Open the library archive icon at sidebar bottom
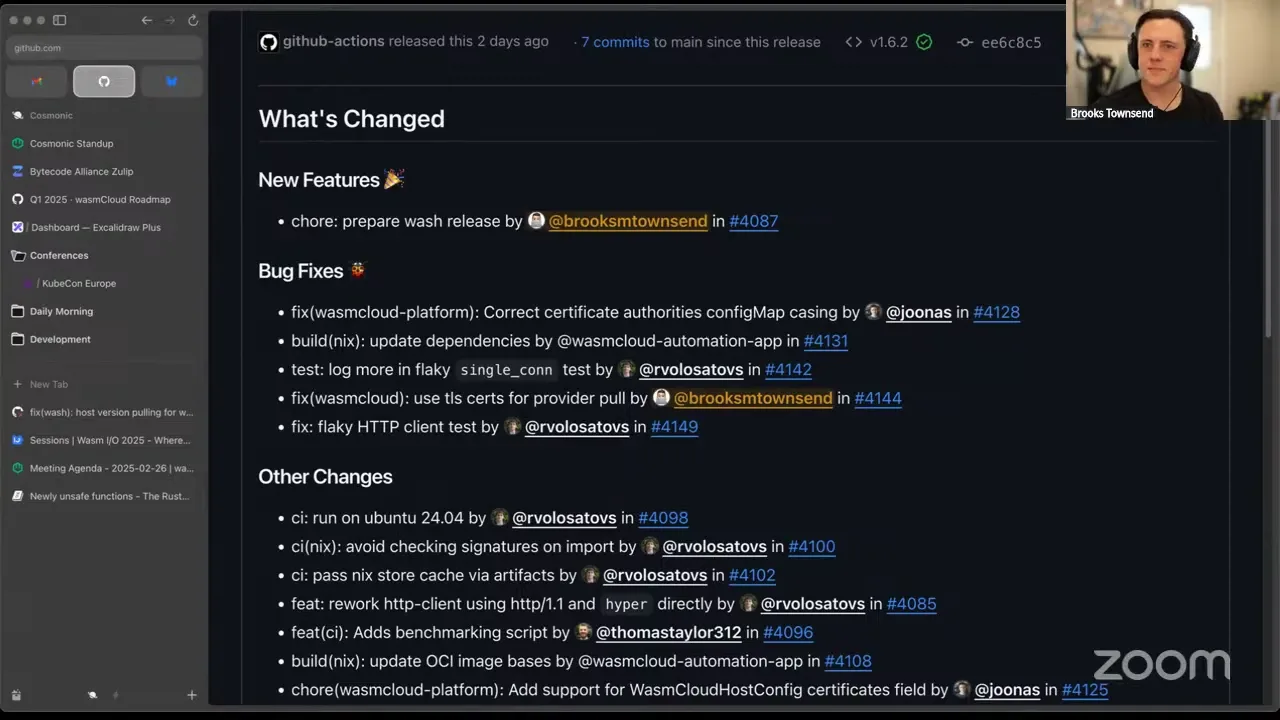 (x=16, y=695)
